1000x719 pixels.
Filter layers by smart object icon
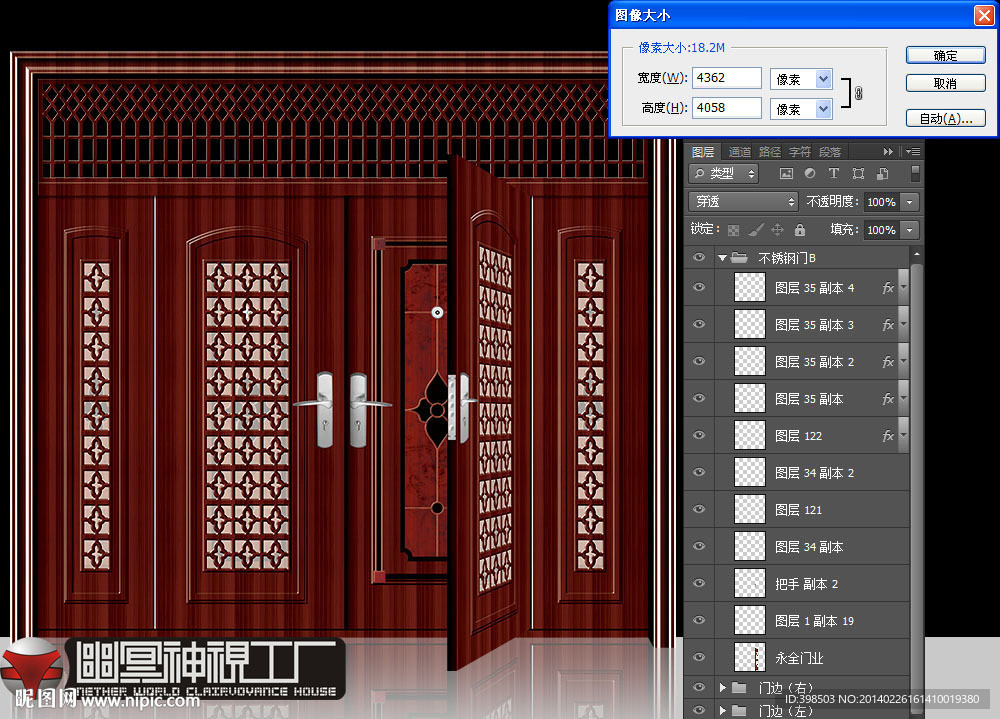click(x=883, y=174)
